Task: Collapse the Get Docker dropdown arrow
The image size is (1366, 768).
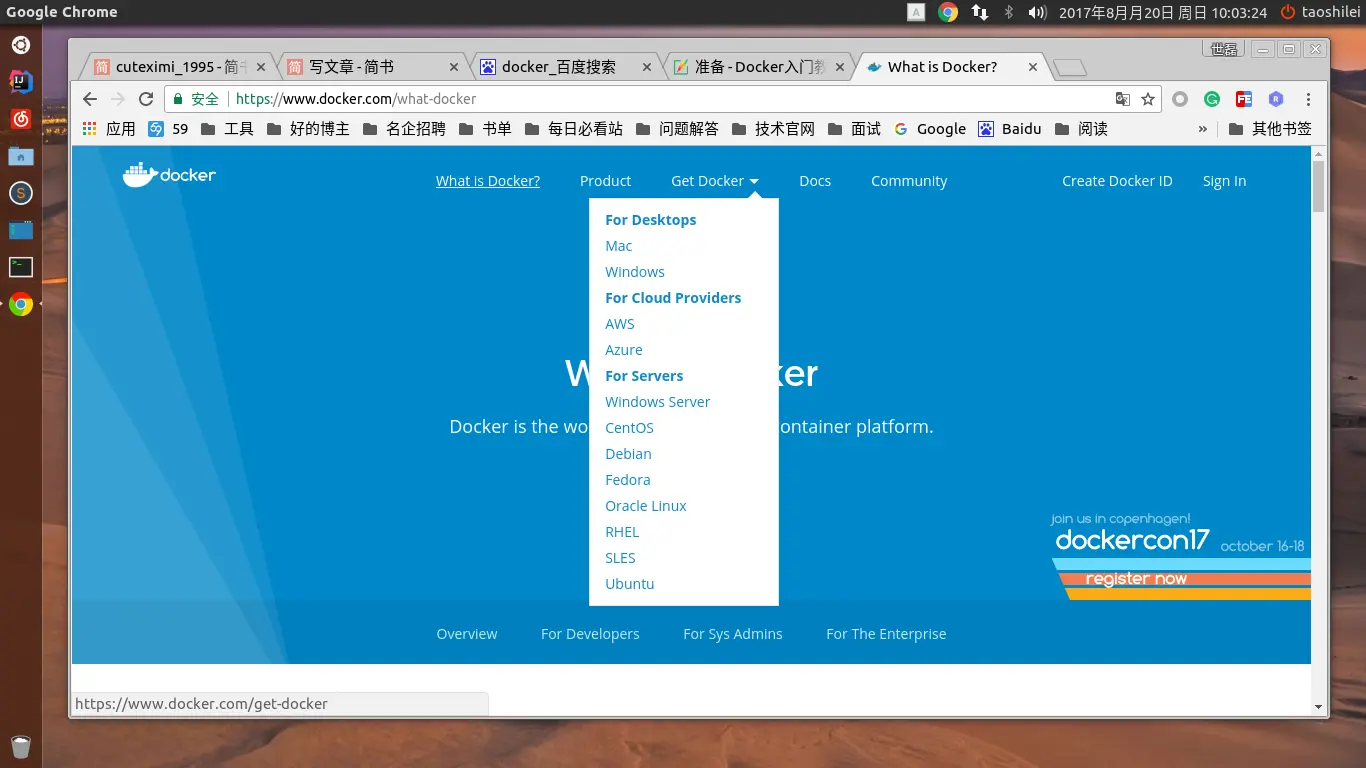Action: pyautogui.click(x=754, y=181)
